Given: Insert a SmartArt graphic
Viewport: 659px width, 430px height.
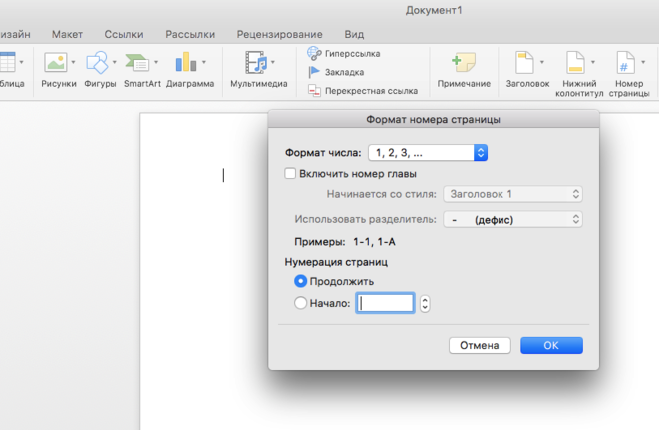Looking at the screenshot, I should [x=141, y=63].
